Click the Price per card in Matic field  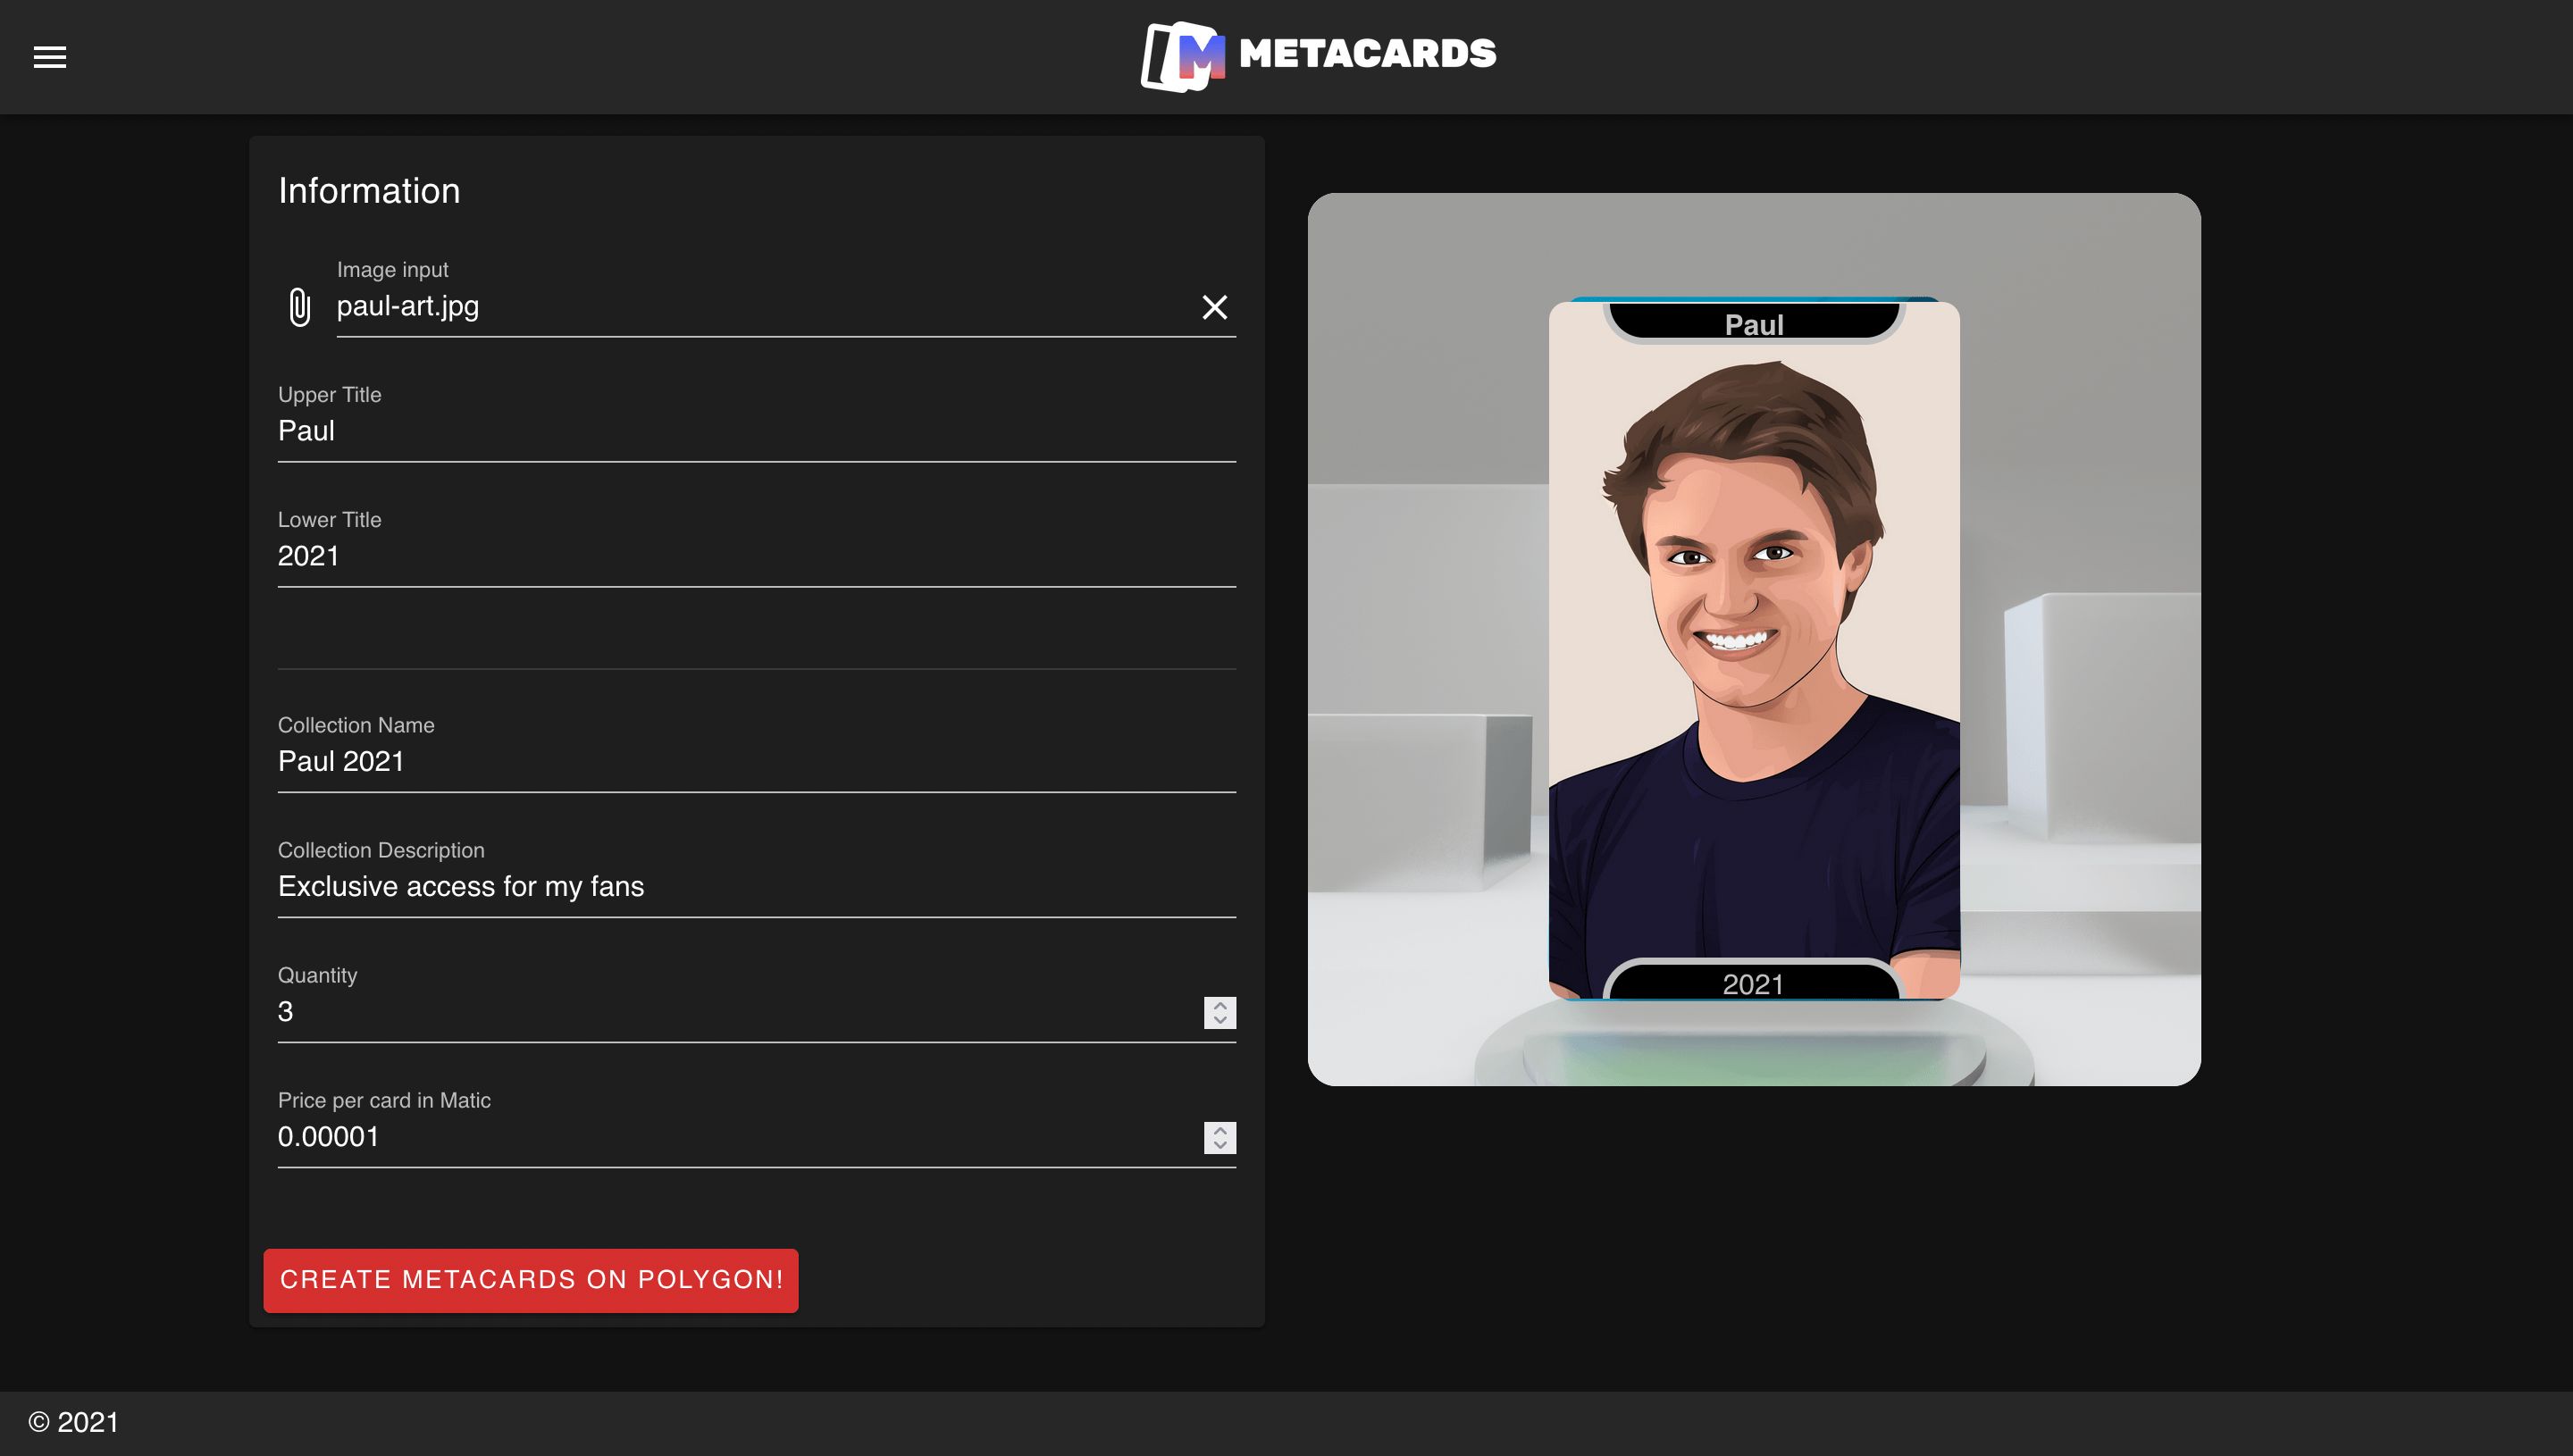click(x=757, y=1136)
